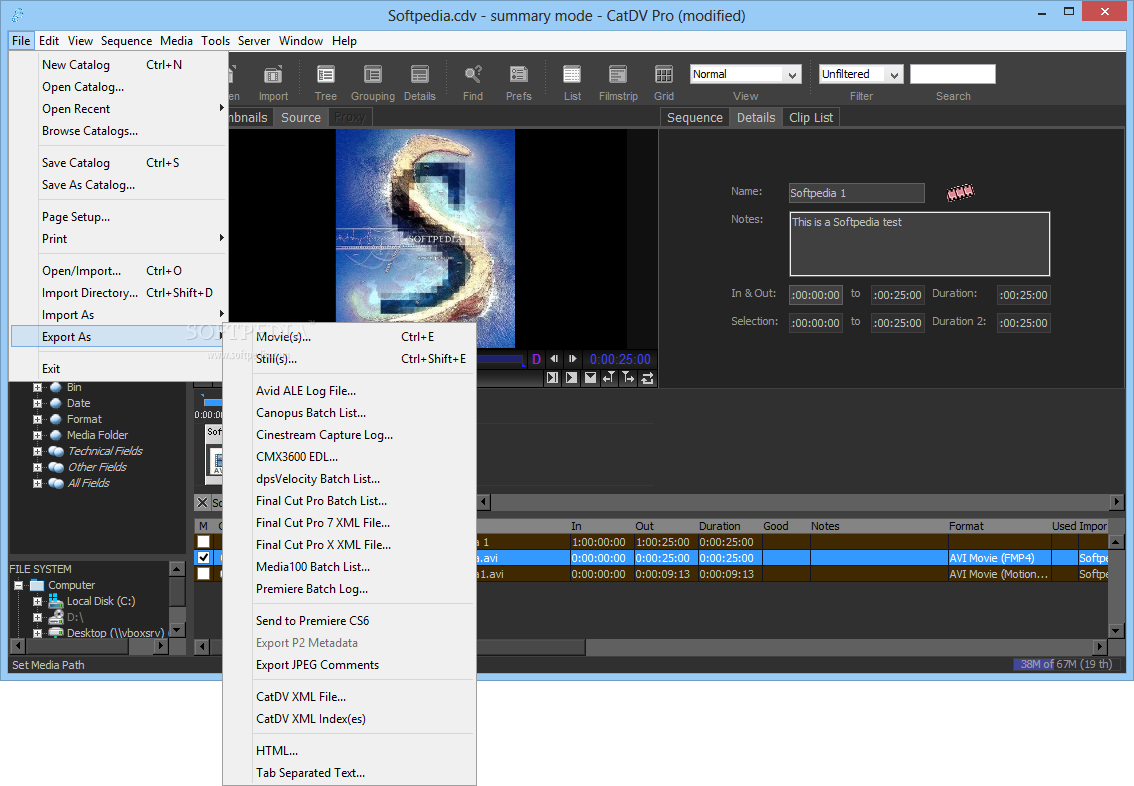Open the Normal view dropdown

746,74
